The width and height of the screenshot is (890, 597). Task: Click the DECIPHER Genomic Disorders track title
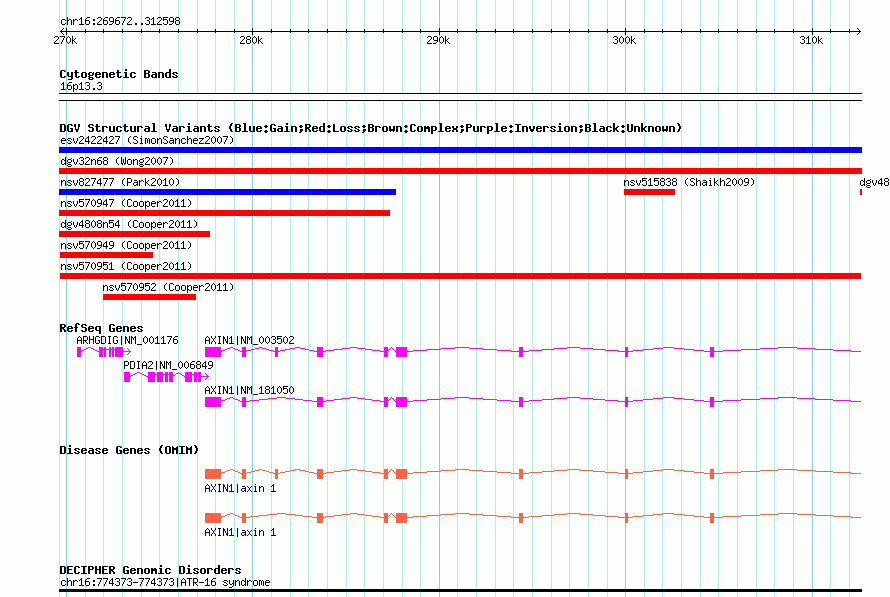coord(150,570)
